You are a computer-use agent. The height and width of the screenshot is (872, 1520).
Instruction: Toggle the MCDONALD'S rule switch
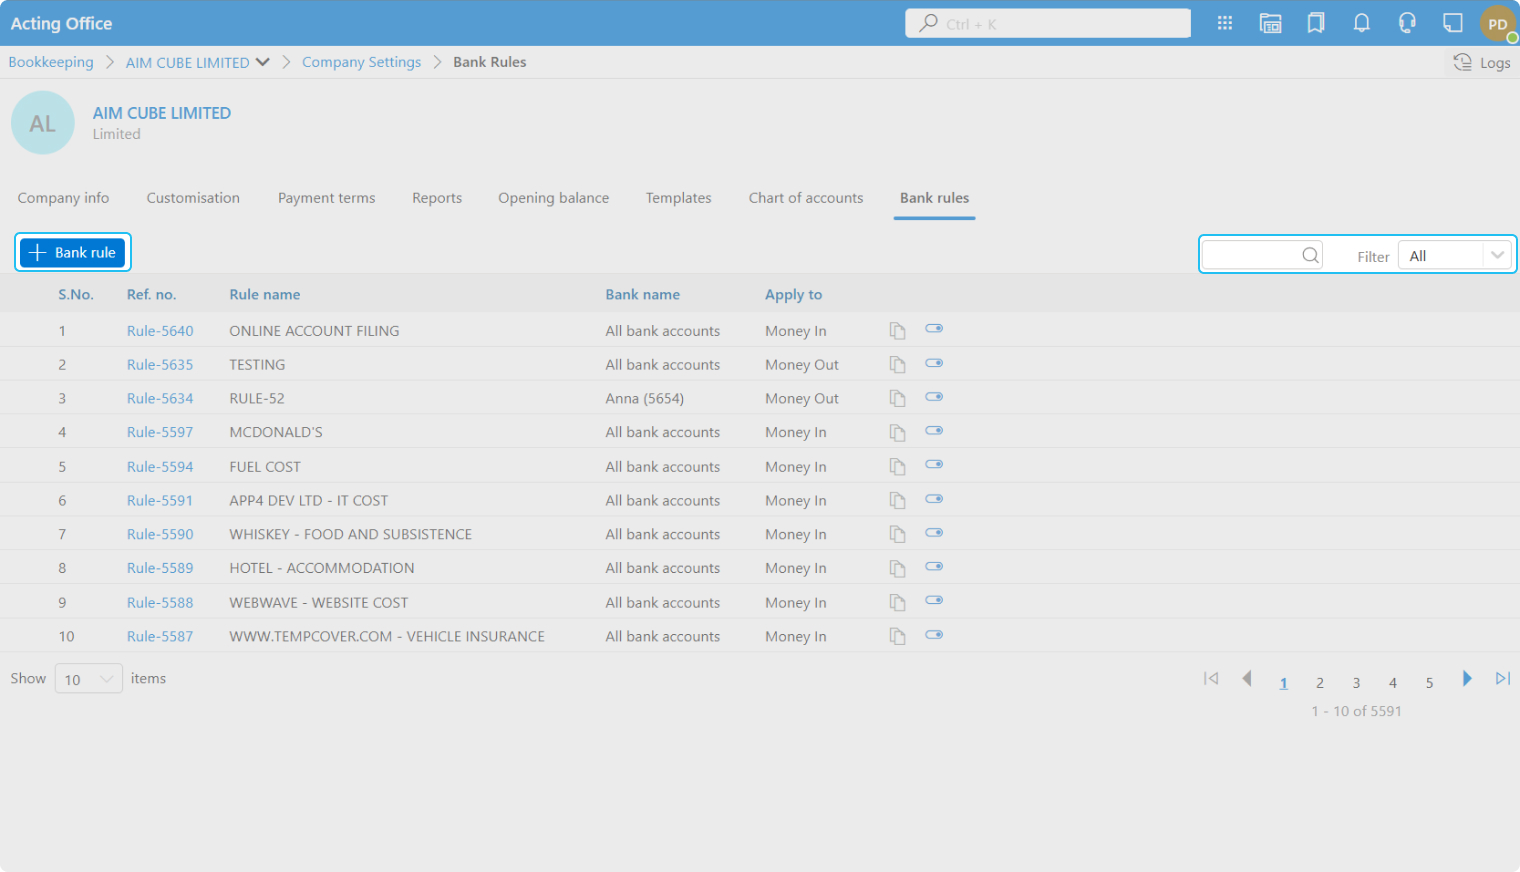(x=934, y=431)
